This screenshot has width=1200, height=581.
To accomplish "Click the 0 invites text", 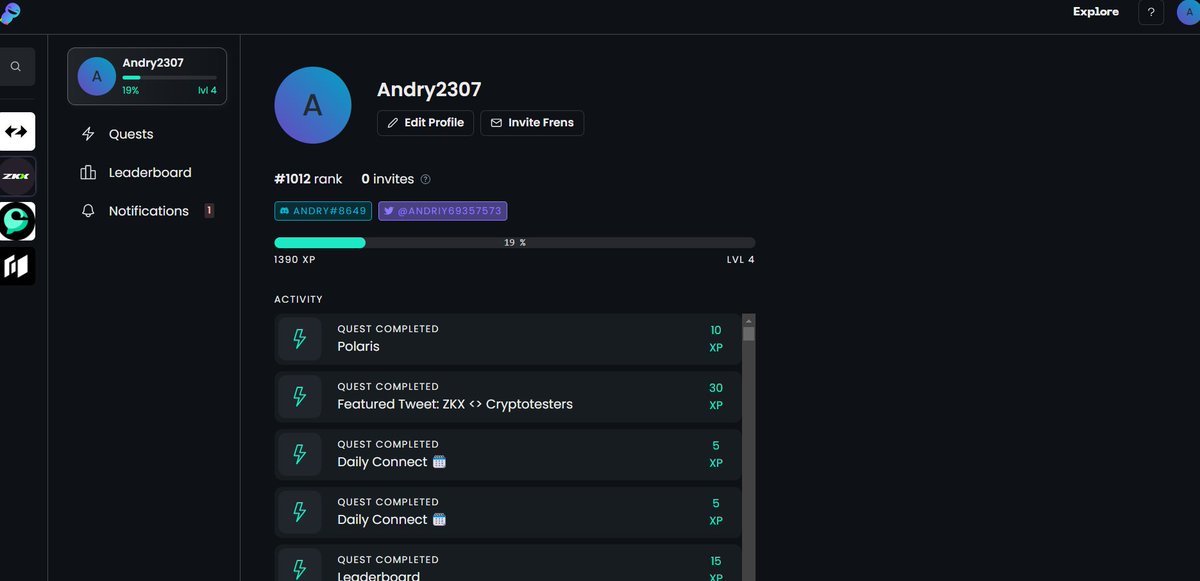I will coord(387,179).
